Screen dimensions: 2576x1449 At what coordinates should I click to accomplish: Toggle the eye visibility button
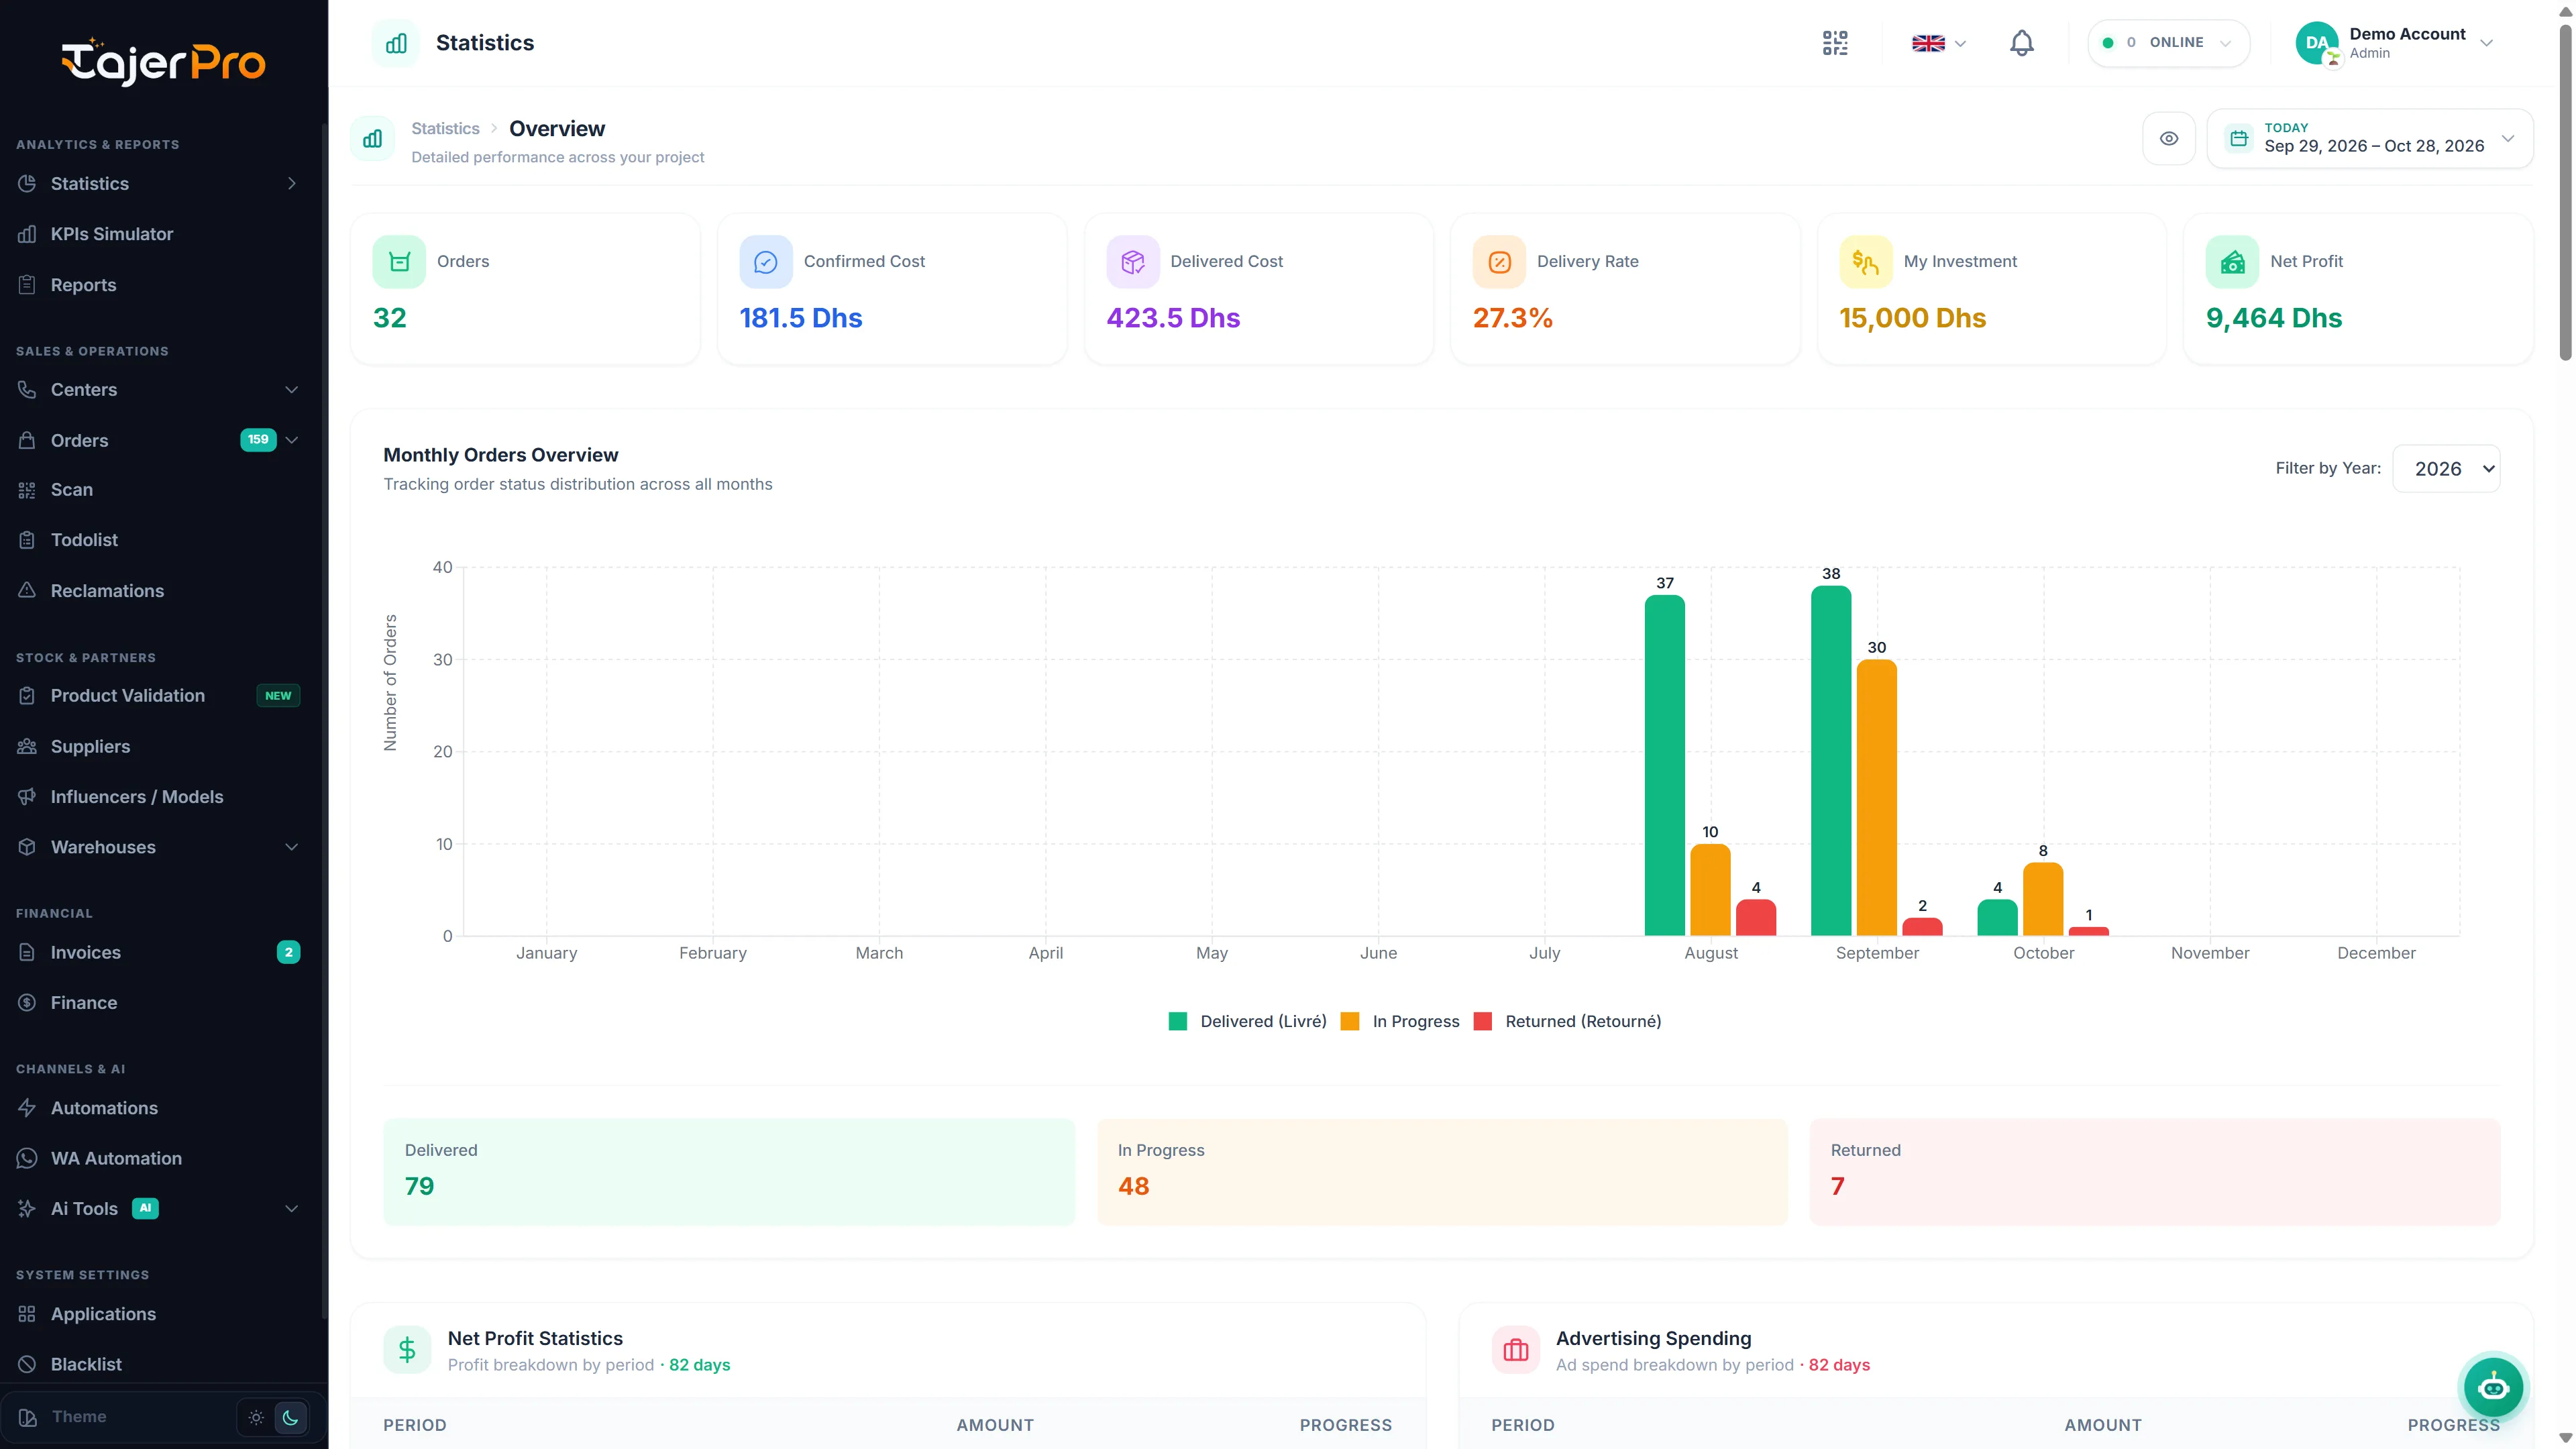[2169, 139]
